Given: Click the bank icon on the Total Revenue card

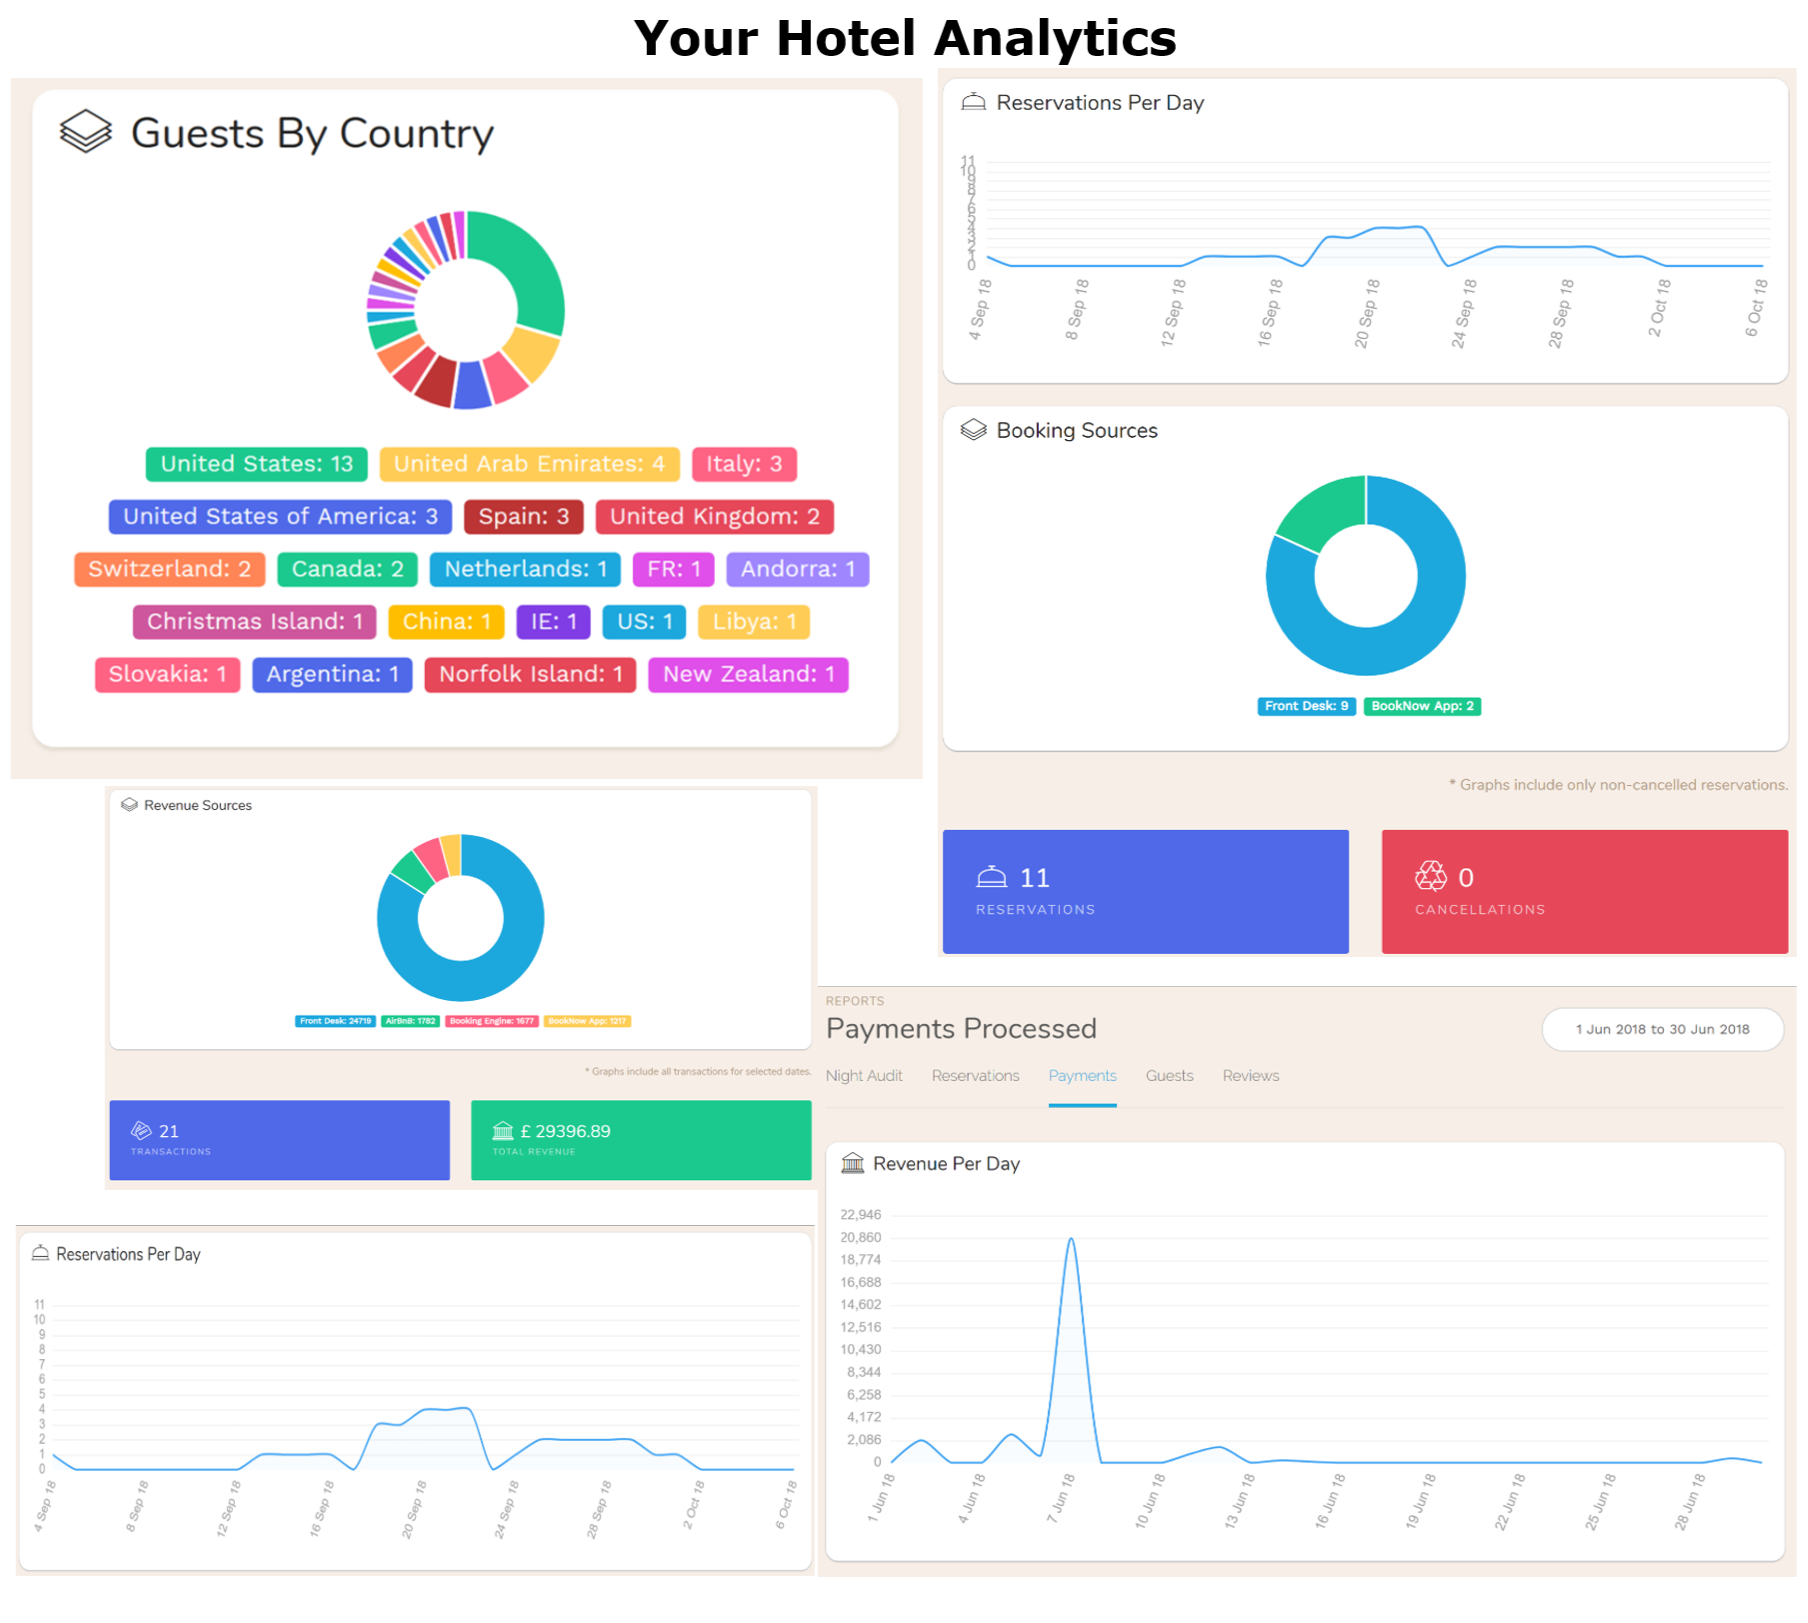Looking at the screenshot, I should pos(503,1130).
